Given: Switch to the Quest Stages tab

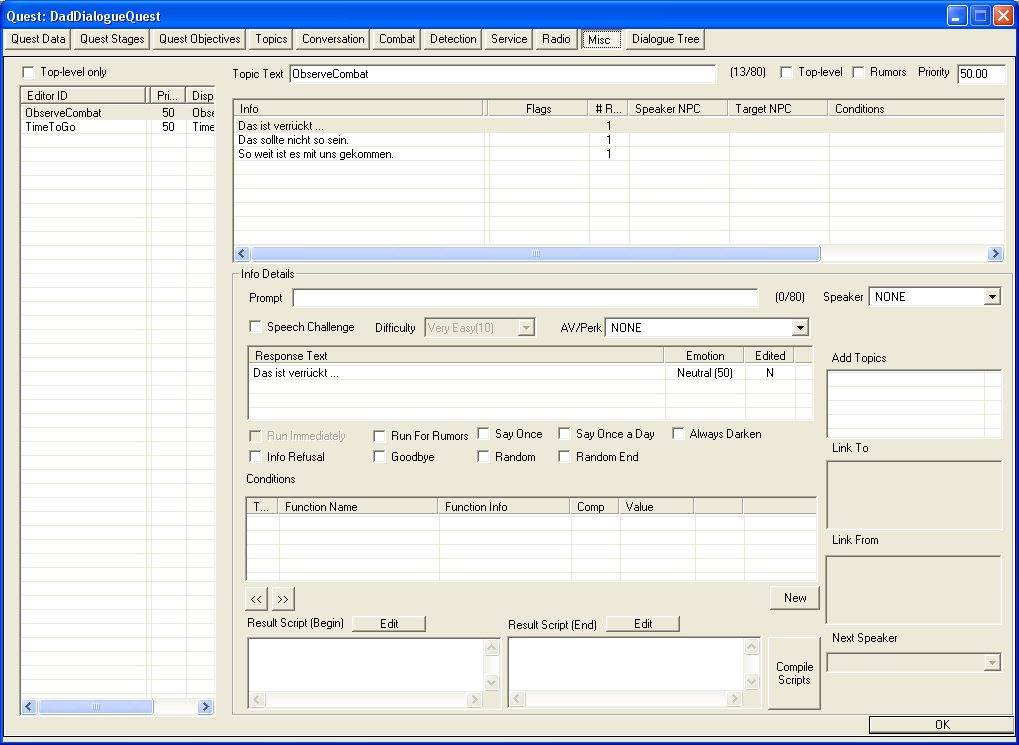Looking at the screenshot, I should (112, 39).
